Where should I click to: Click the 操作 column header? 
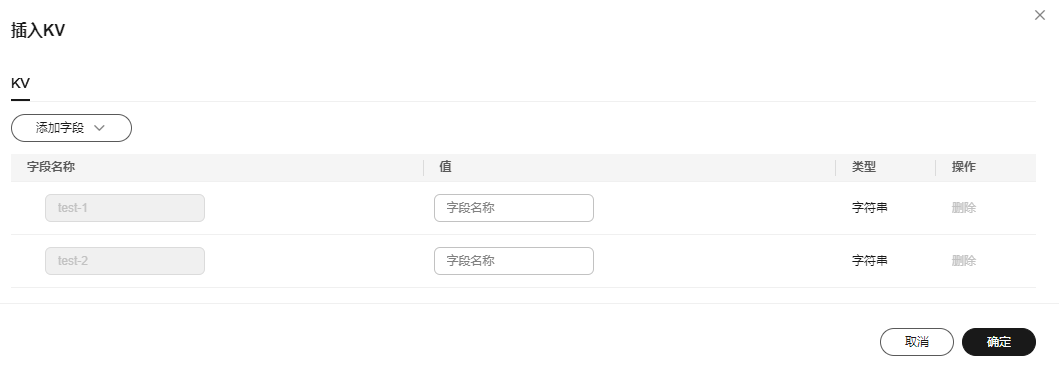pos(964,167)
